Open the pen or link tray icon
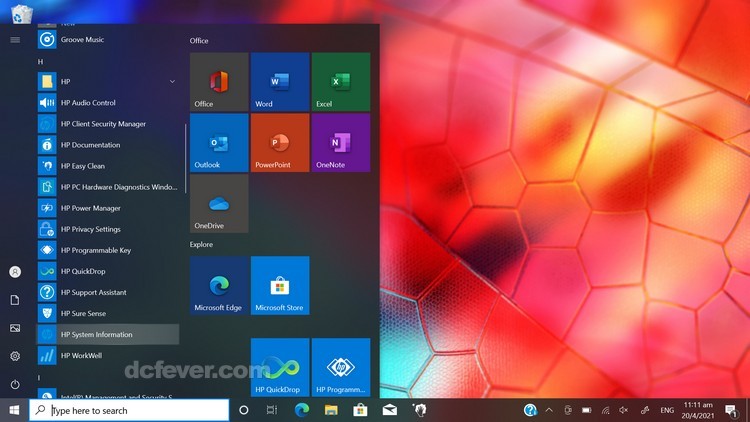 pyautogui.click(x=645, y=410)
